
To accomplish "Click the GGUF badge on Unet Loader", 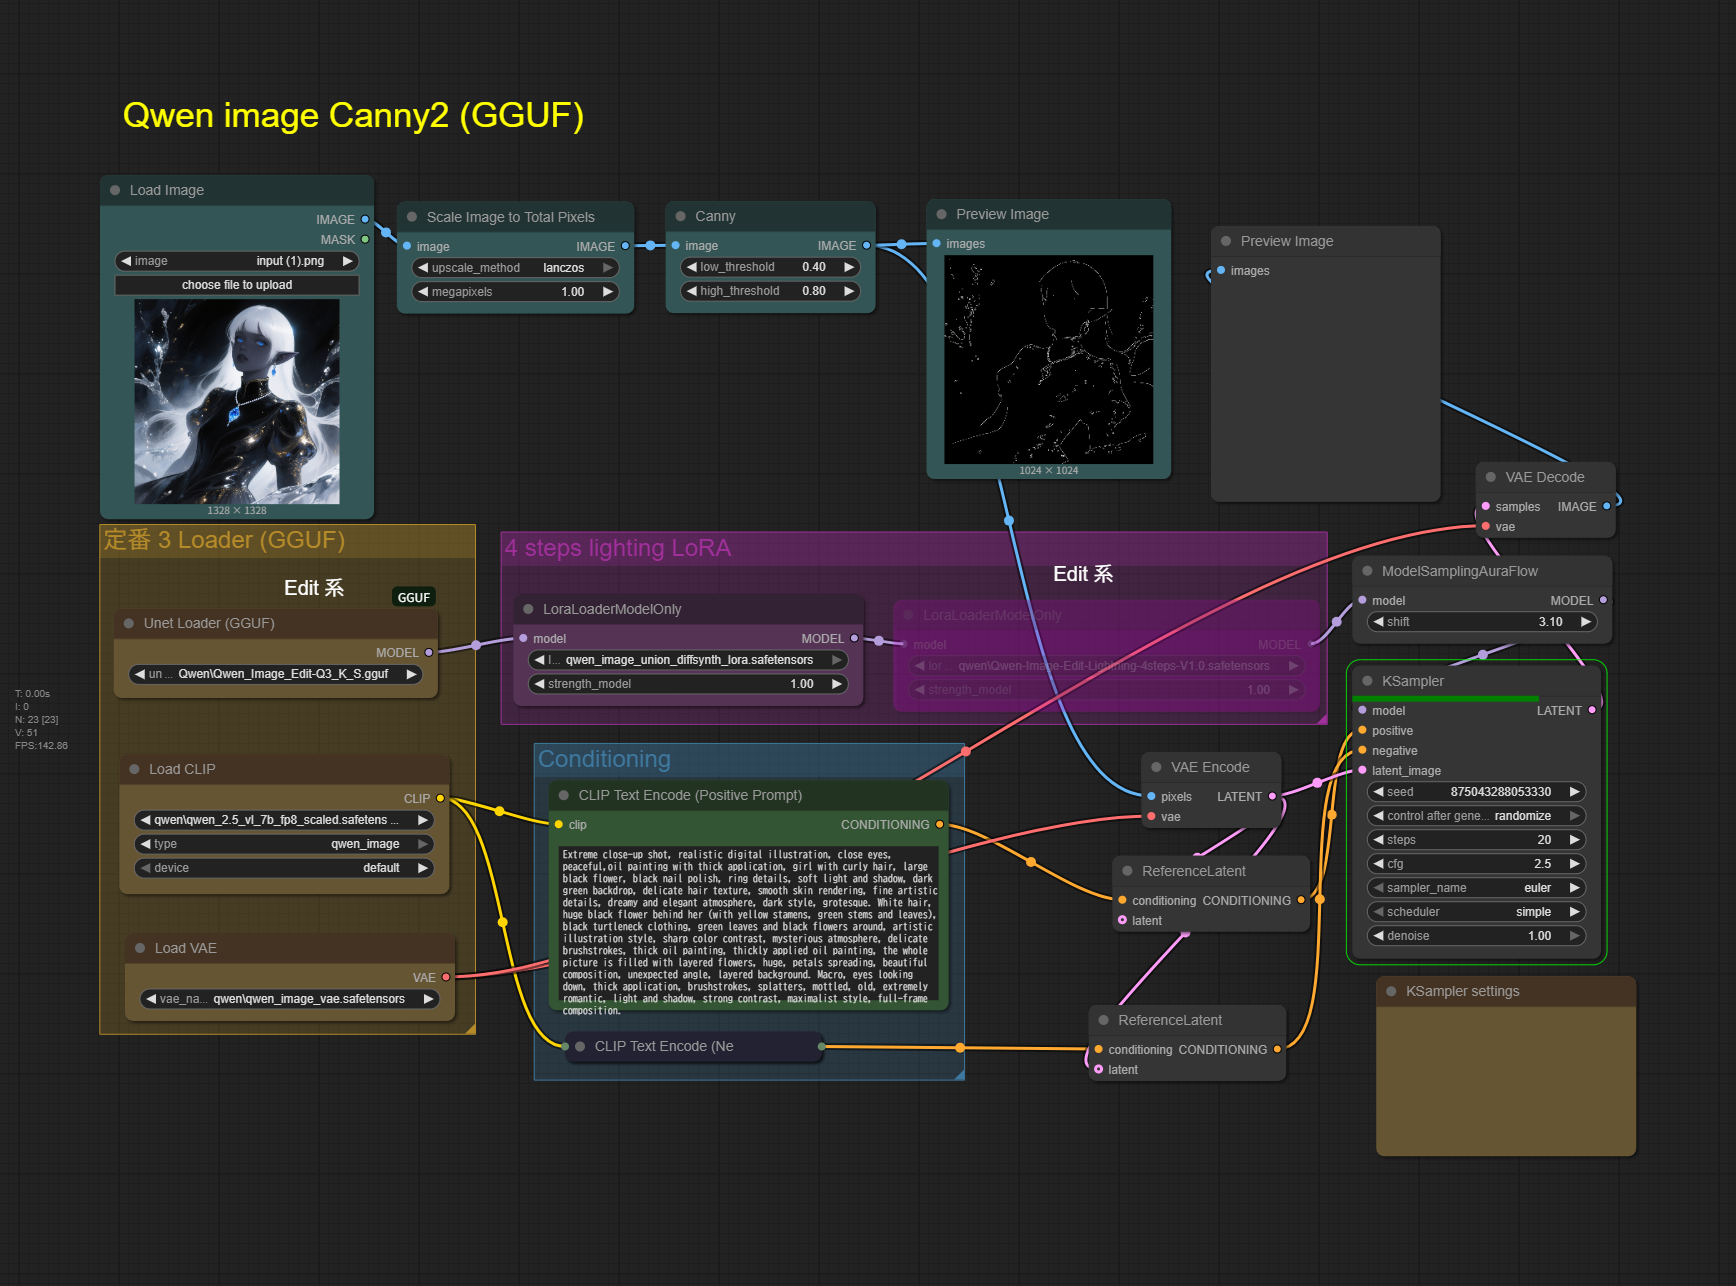I will (x=413, y=597).
